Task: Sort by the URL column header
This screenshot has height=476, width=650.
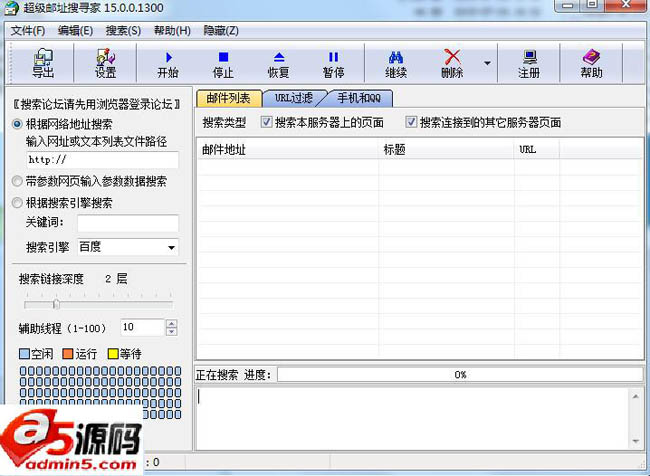Action: click(x=537, y=150)
